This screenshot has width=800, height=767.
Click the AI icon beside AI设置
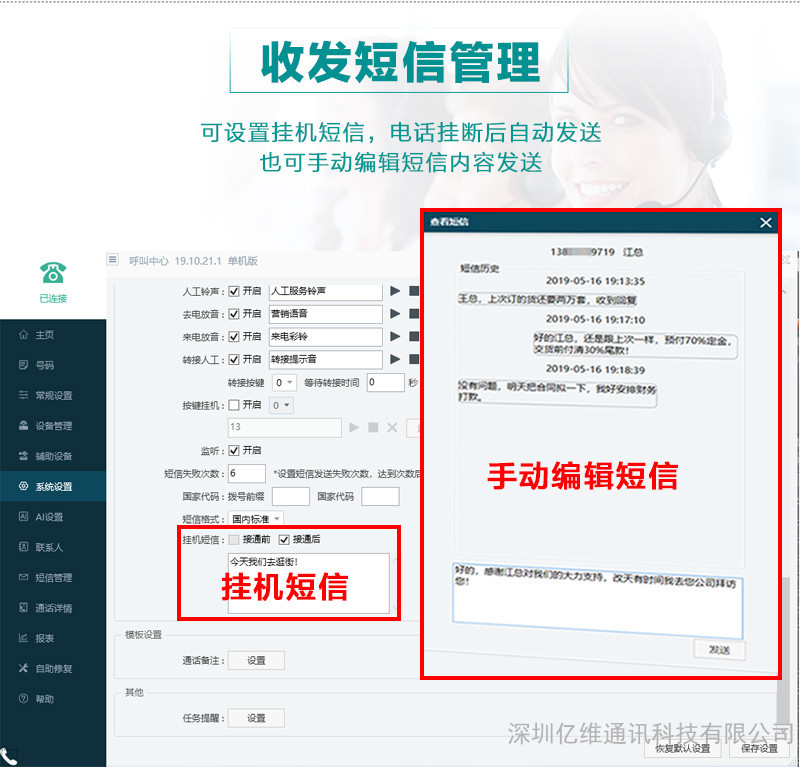pyautogui.click(x=23, y=516)
